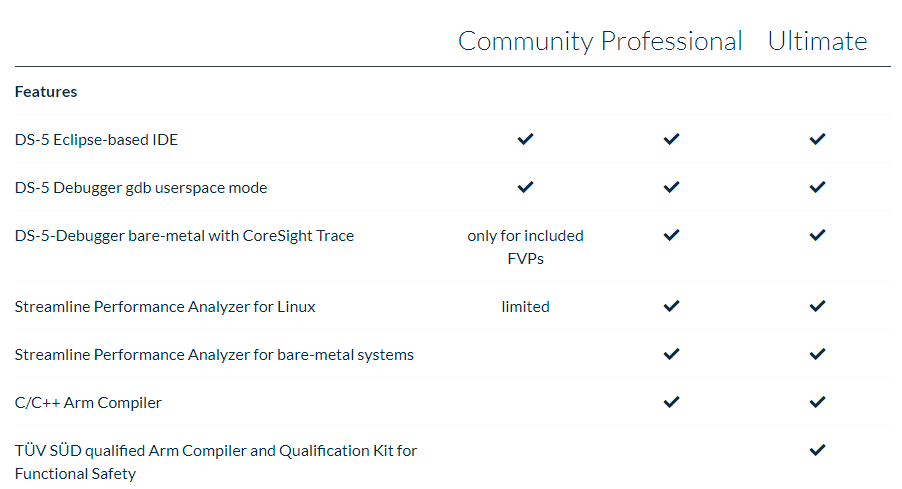Select the Professional edition column header

672,41
